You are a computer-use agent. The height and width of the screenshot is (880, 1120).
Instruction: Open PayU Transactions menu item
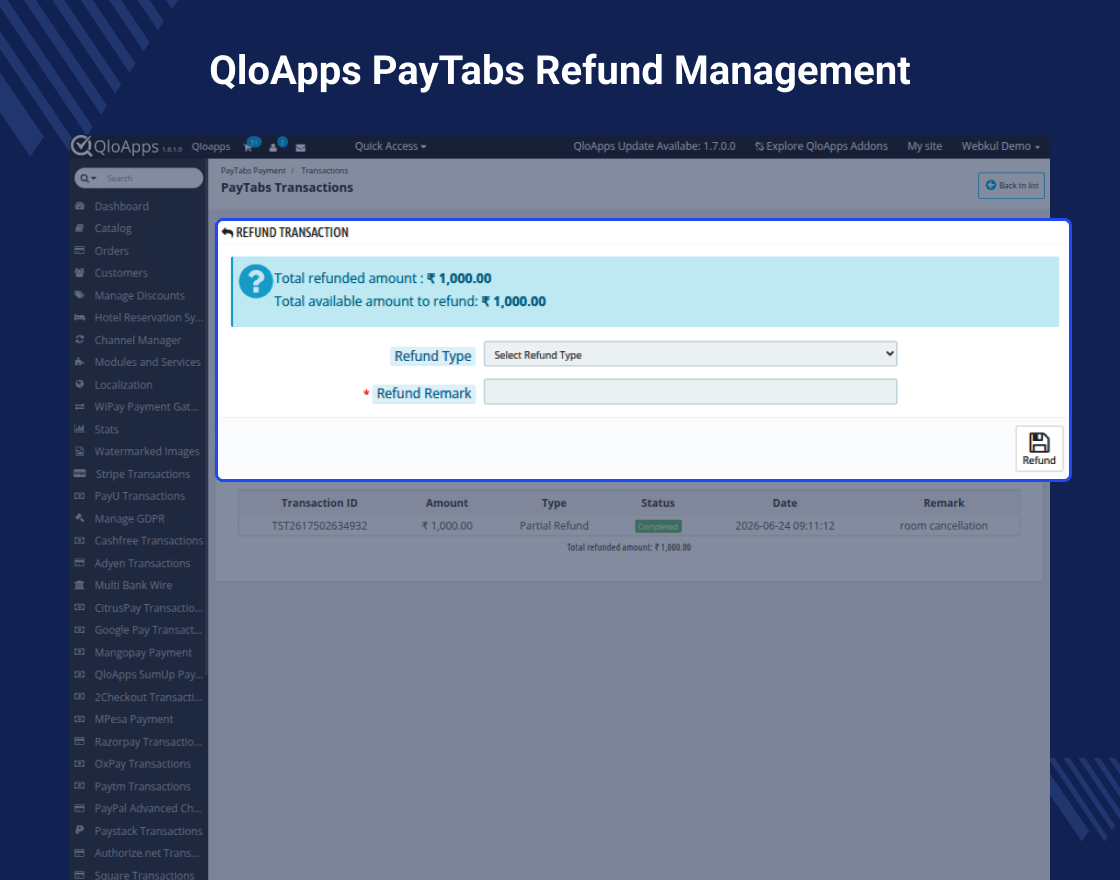click(x=139, y=496)
